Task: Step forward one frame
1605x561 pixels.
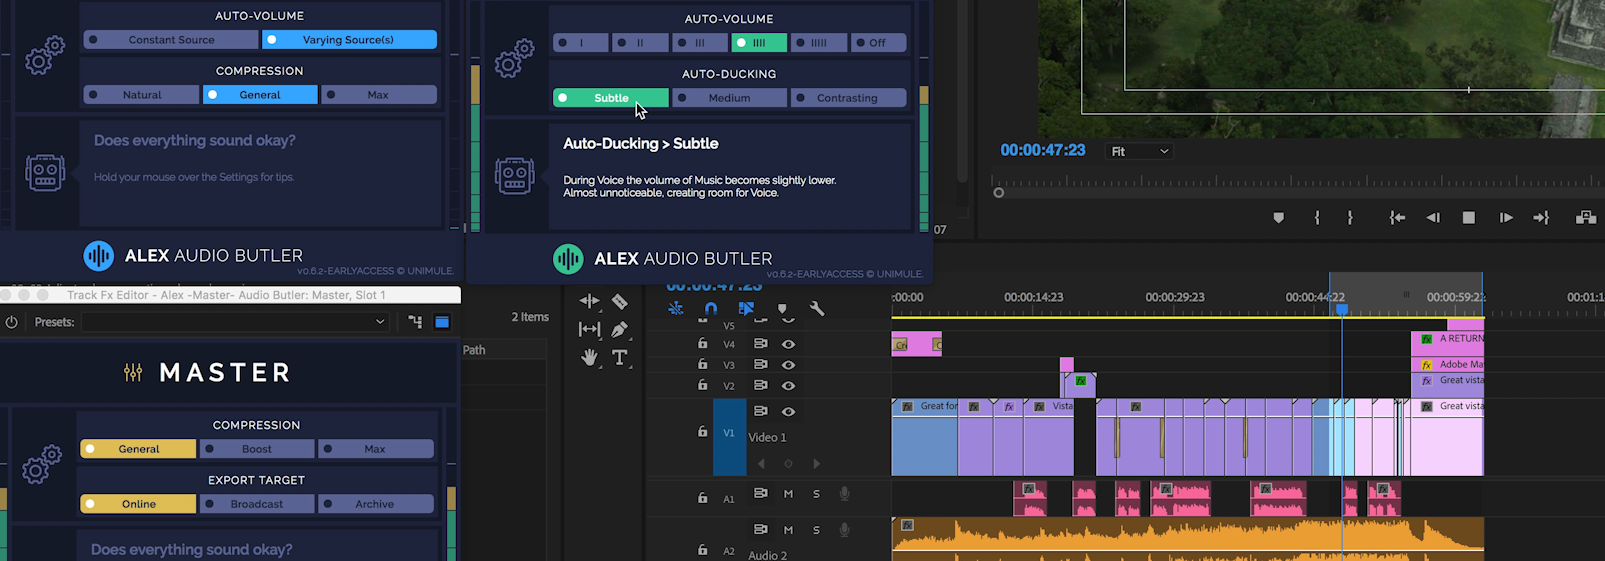Action: [x=1506, y=218]
